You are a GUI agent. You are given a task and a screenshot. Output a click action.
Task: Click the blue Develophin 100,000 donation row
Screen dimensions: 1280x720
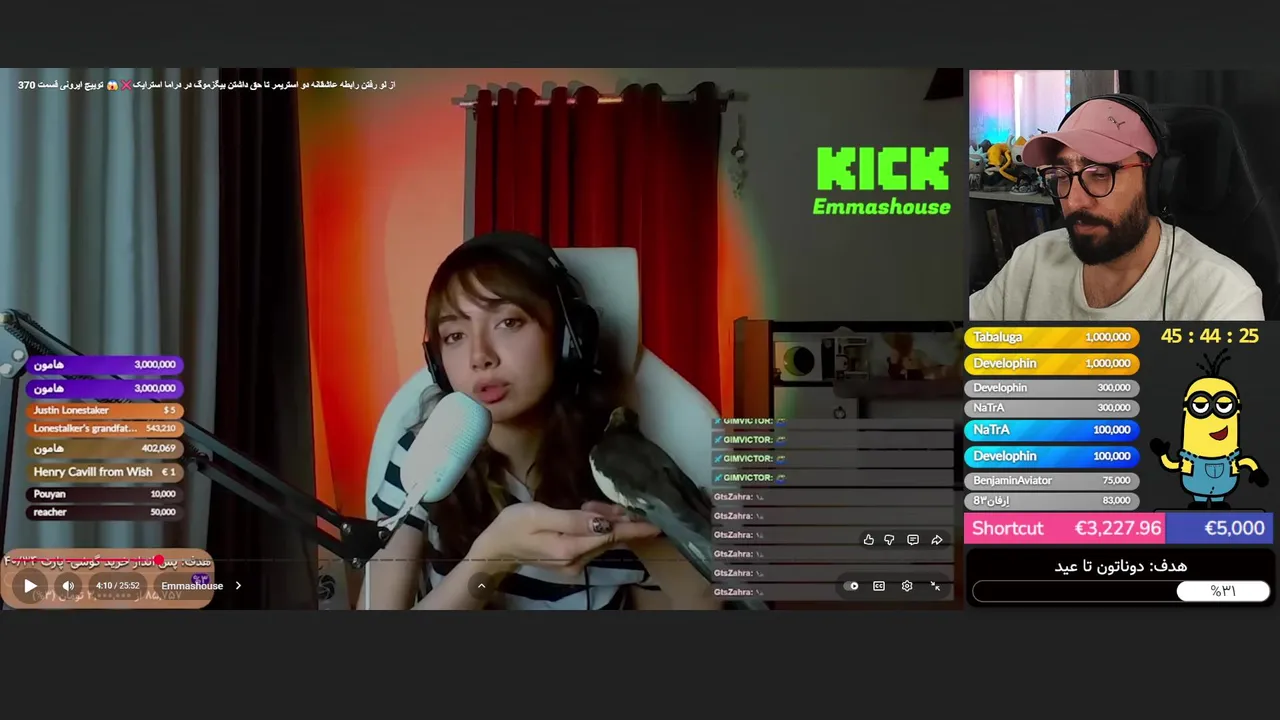tap(1052, 456)
